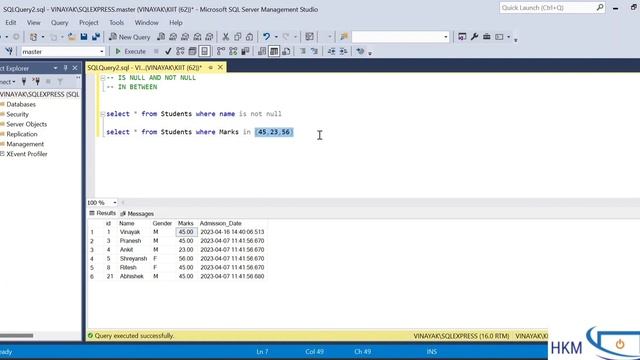Open Object Explorer window position dropdown
This screenshot has width=640, height=360.
pos(56,68)
